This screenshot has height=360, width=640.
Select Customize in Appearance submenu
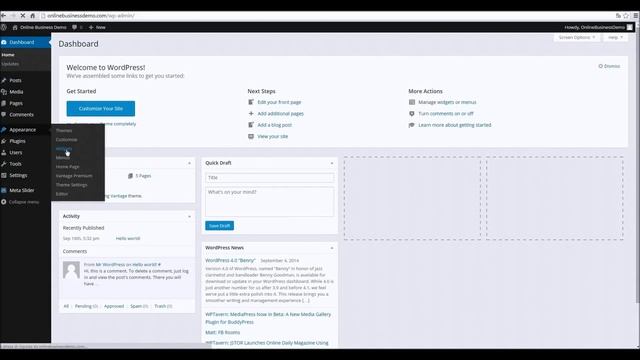point(67,140)
